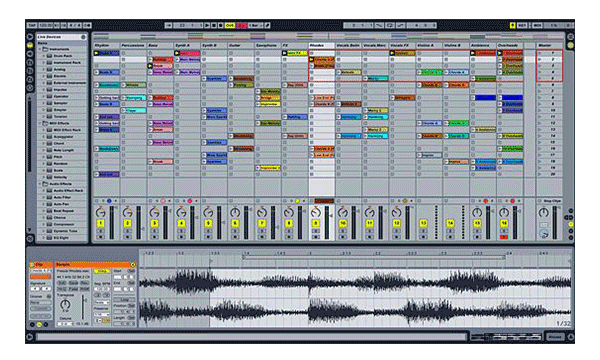Viewport: 600px width, 360px height.
Task: Toggle the yellow Warp button
Action: [x=101, y=271]
